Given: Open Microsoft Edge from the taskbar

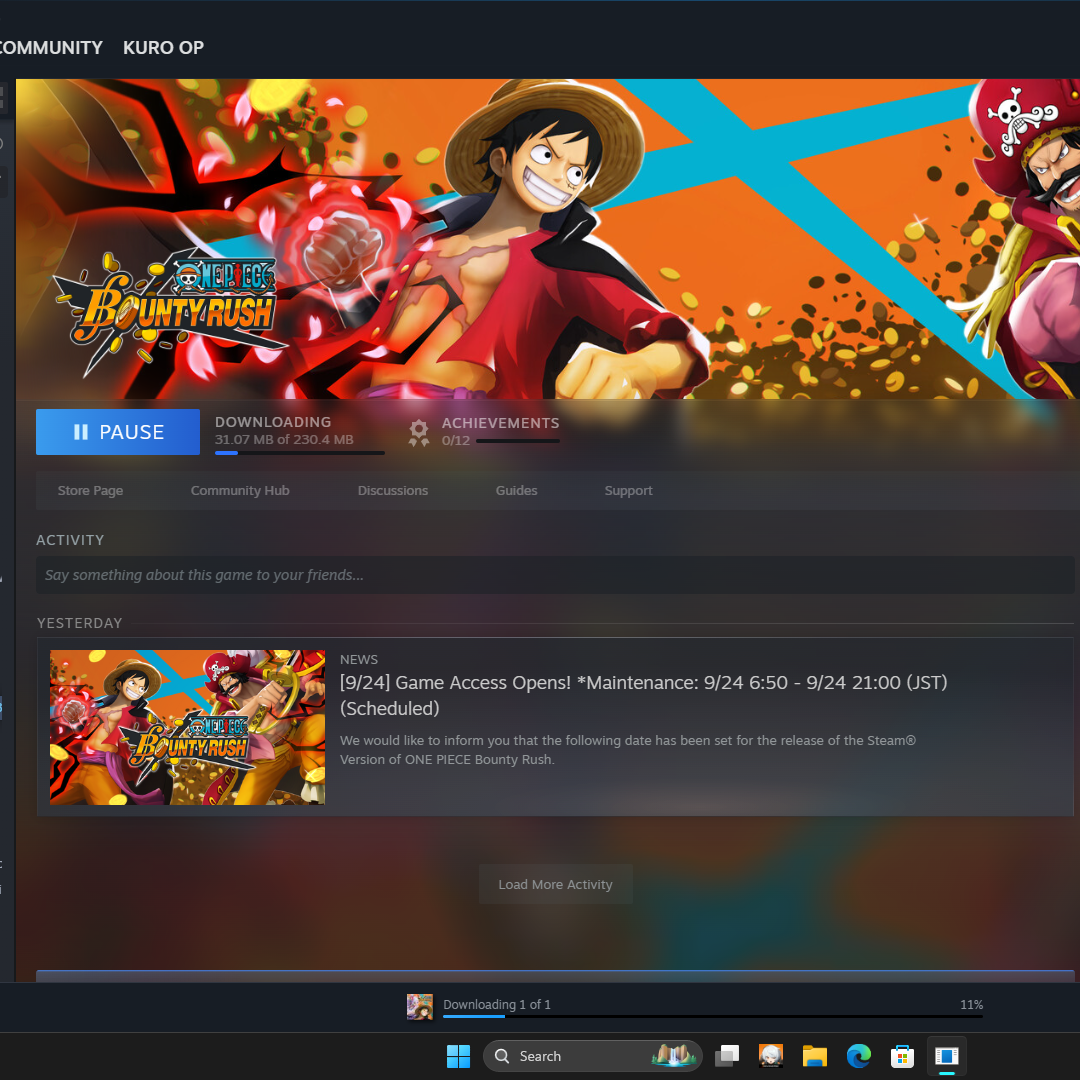Looking at the screenshot, I should pyautogui.click(x=858, y=1056).
